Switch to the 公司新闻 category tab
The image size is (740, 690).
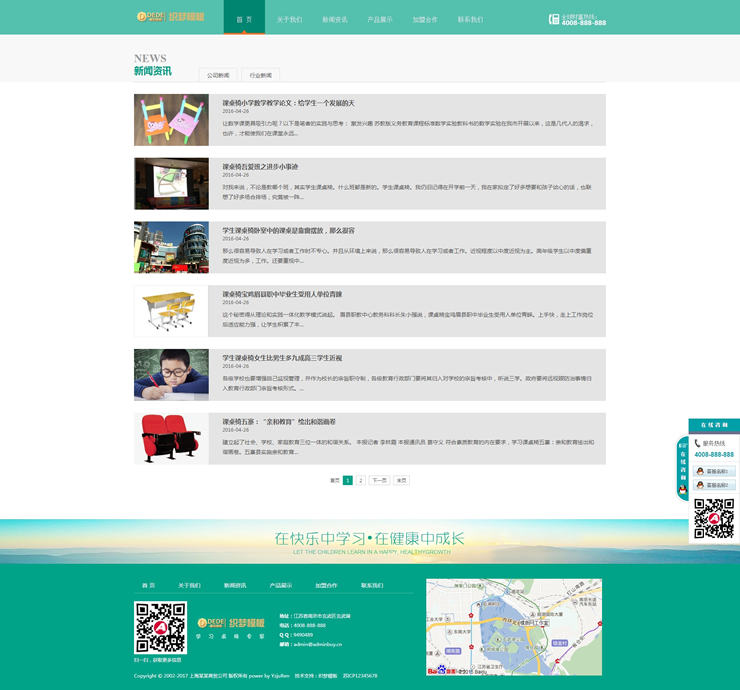click(218, 75)
